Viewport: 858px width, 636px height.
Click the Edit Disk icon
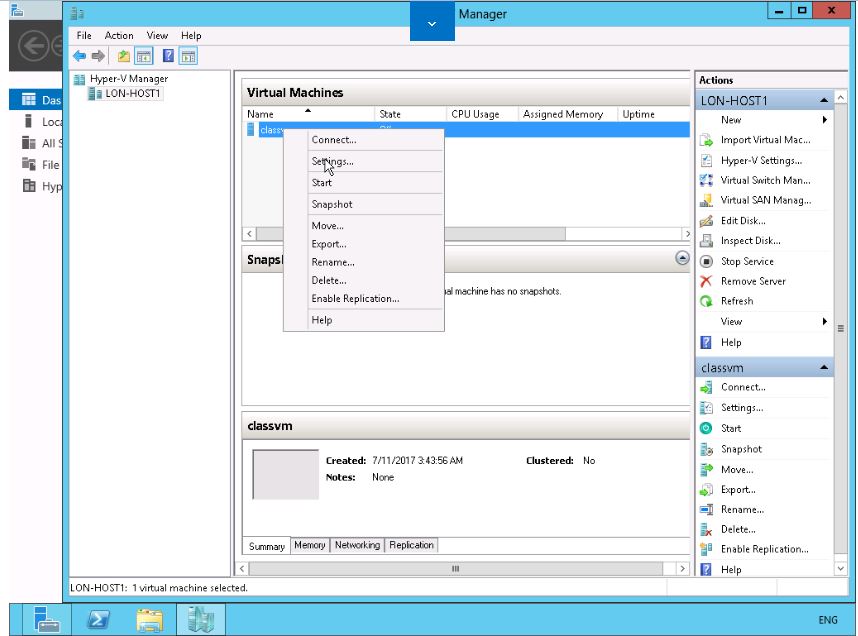click(706, 221)
